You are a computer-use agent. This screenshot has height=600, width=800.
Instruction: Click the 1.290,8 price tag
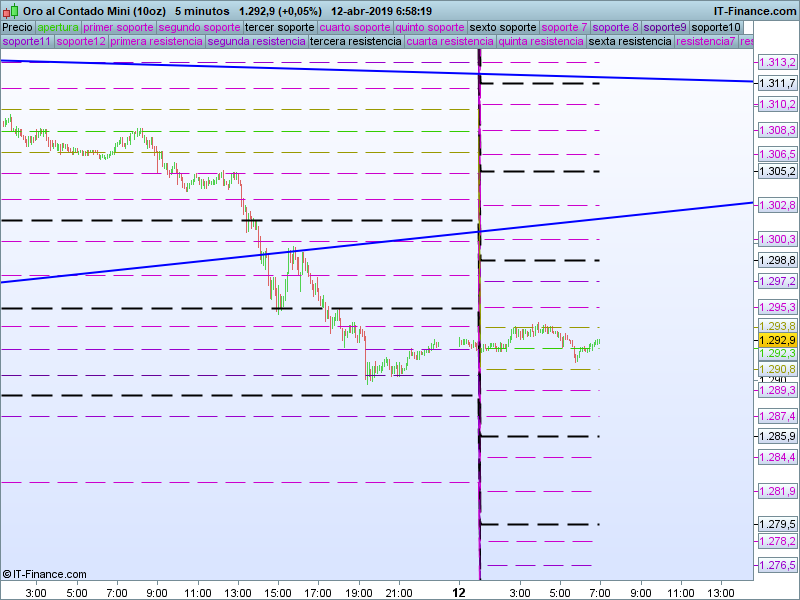(777, 369)
